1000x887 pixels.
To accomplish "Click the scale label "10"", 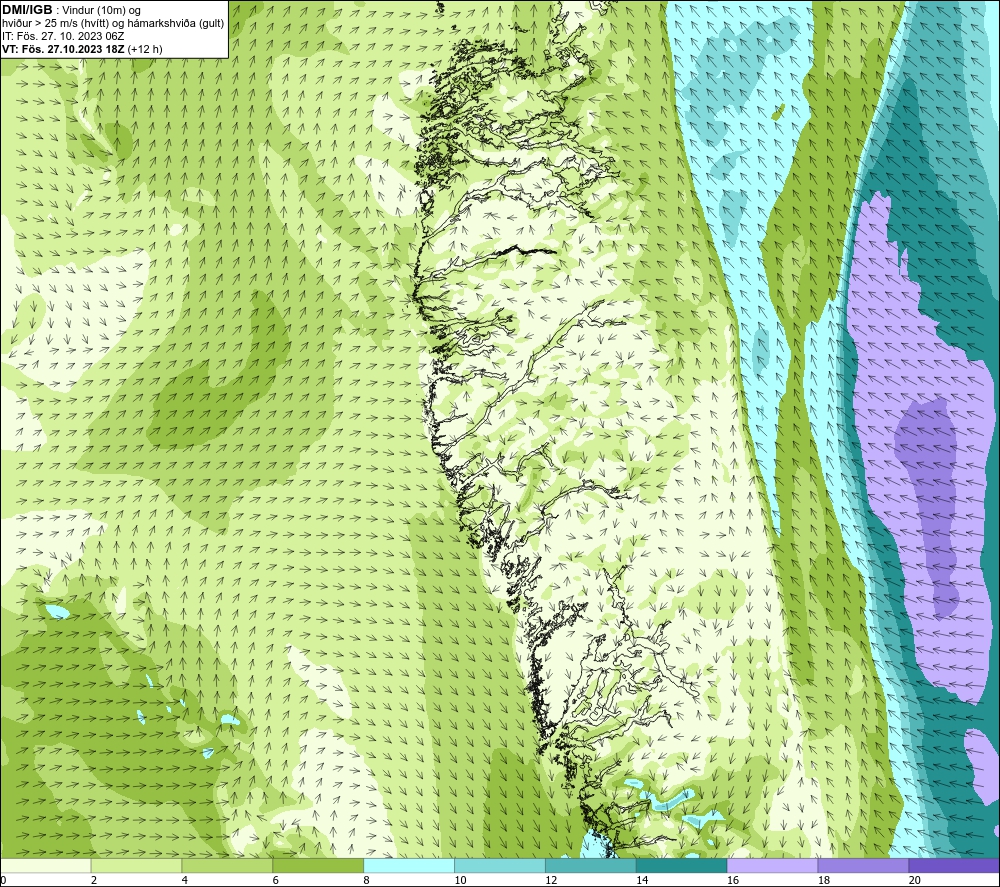I will 460,880.
